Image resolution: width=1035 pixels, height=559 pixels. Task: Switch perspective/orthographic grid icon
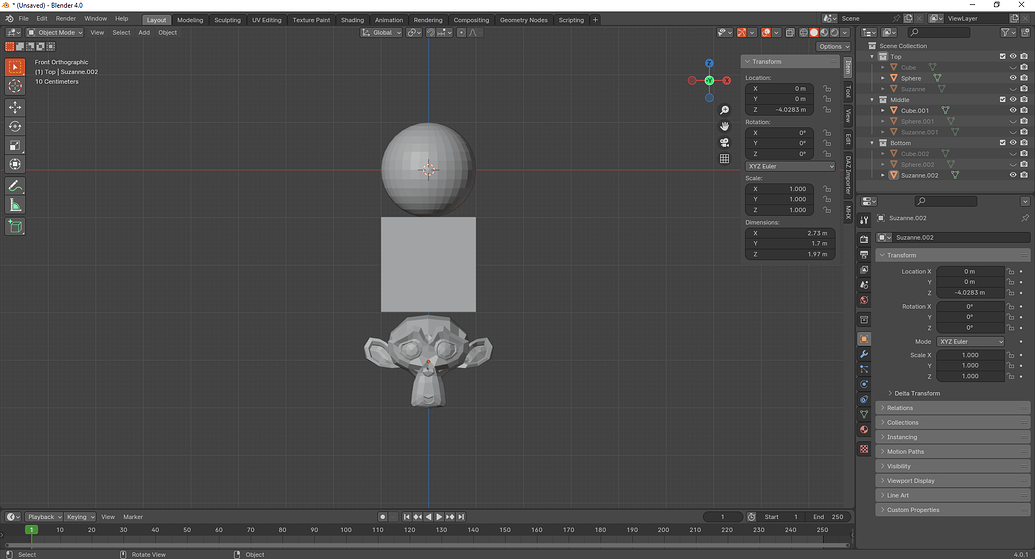tap(724, 158)
